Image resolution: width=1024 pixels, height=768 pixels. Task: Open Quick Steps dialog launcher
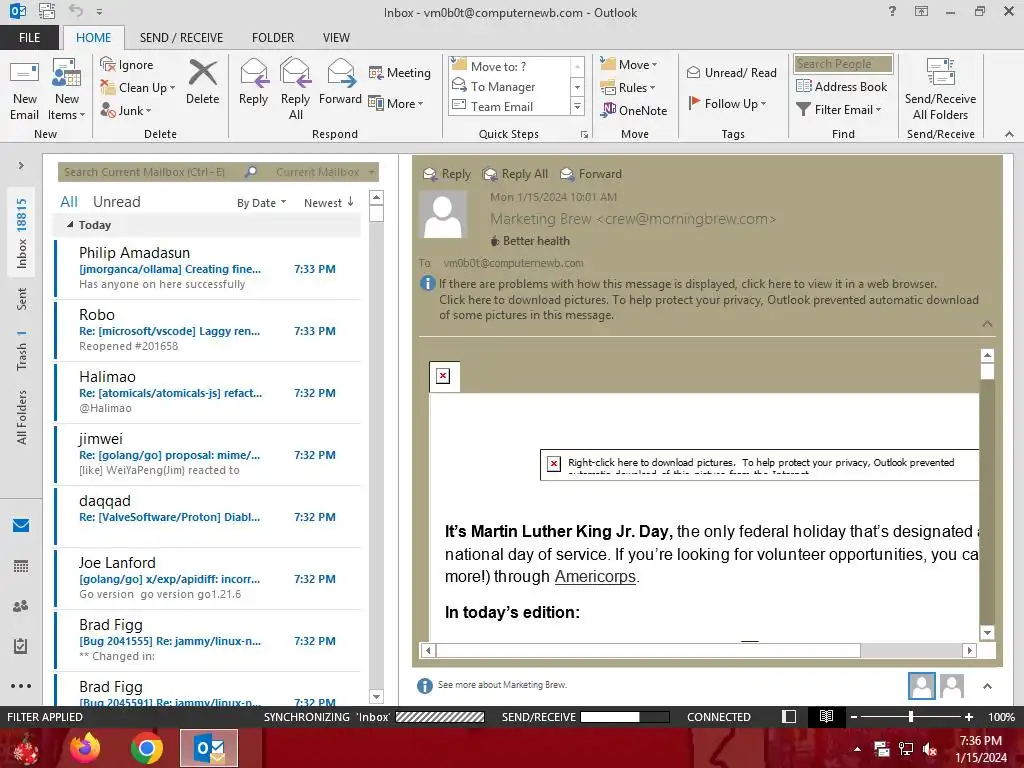(584, 135)
